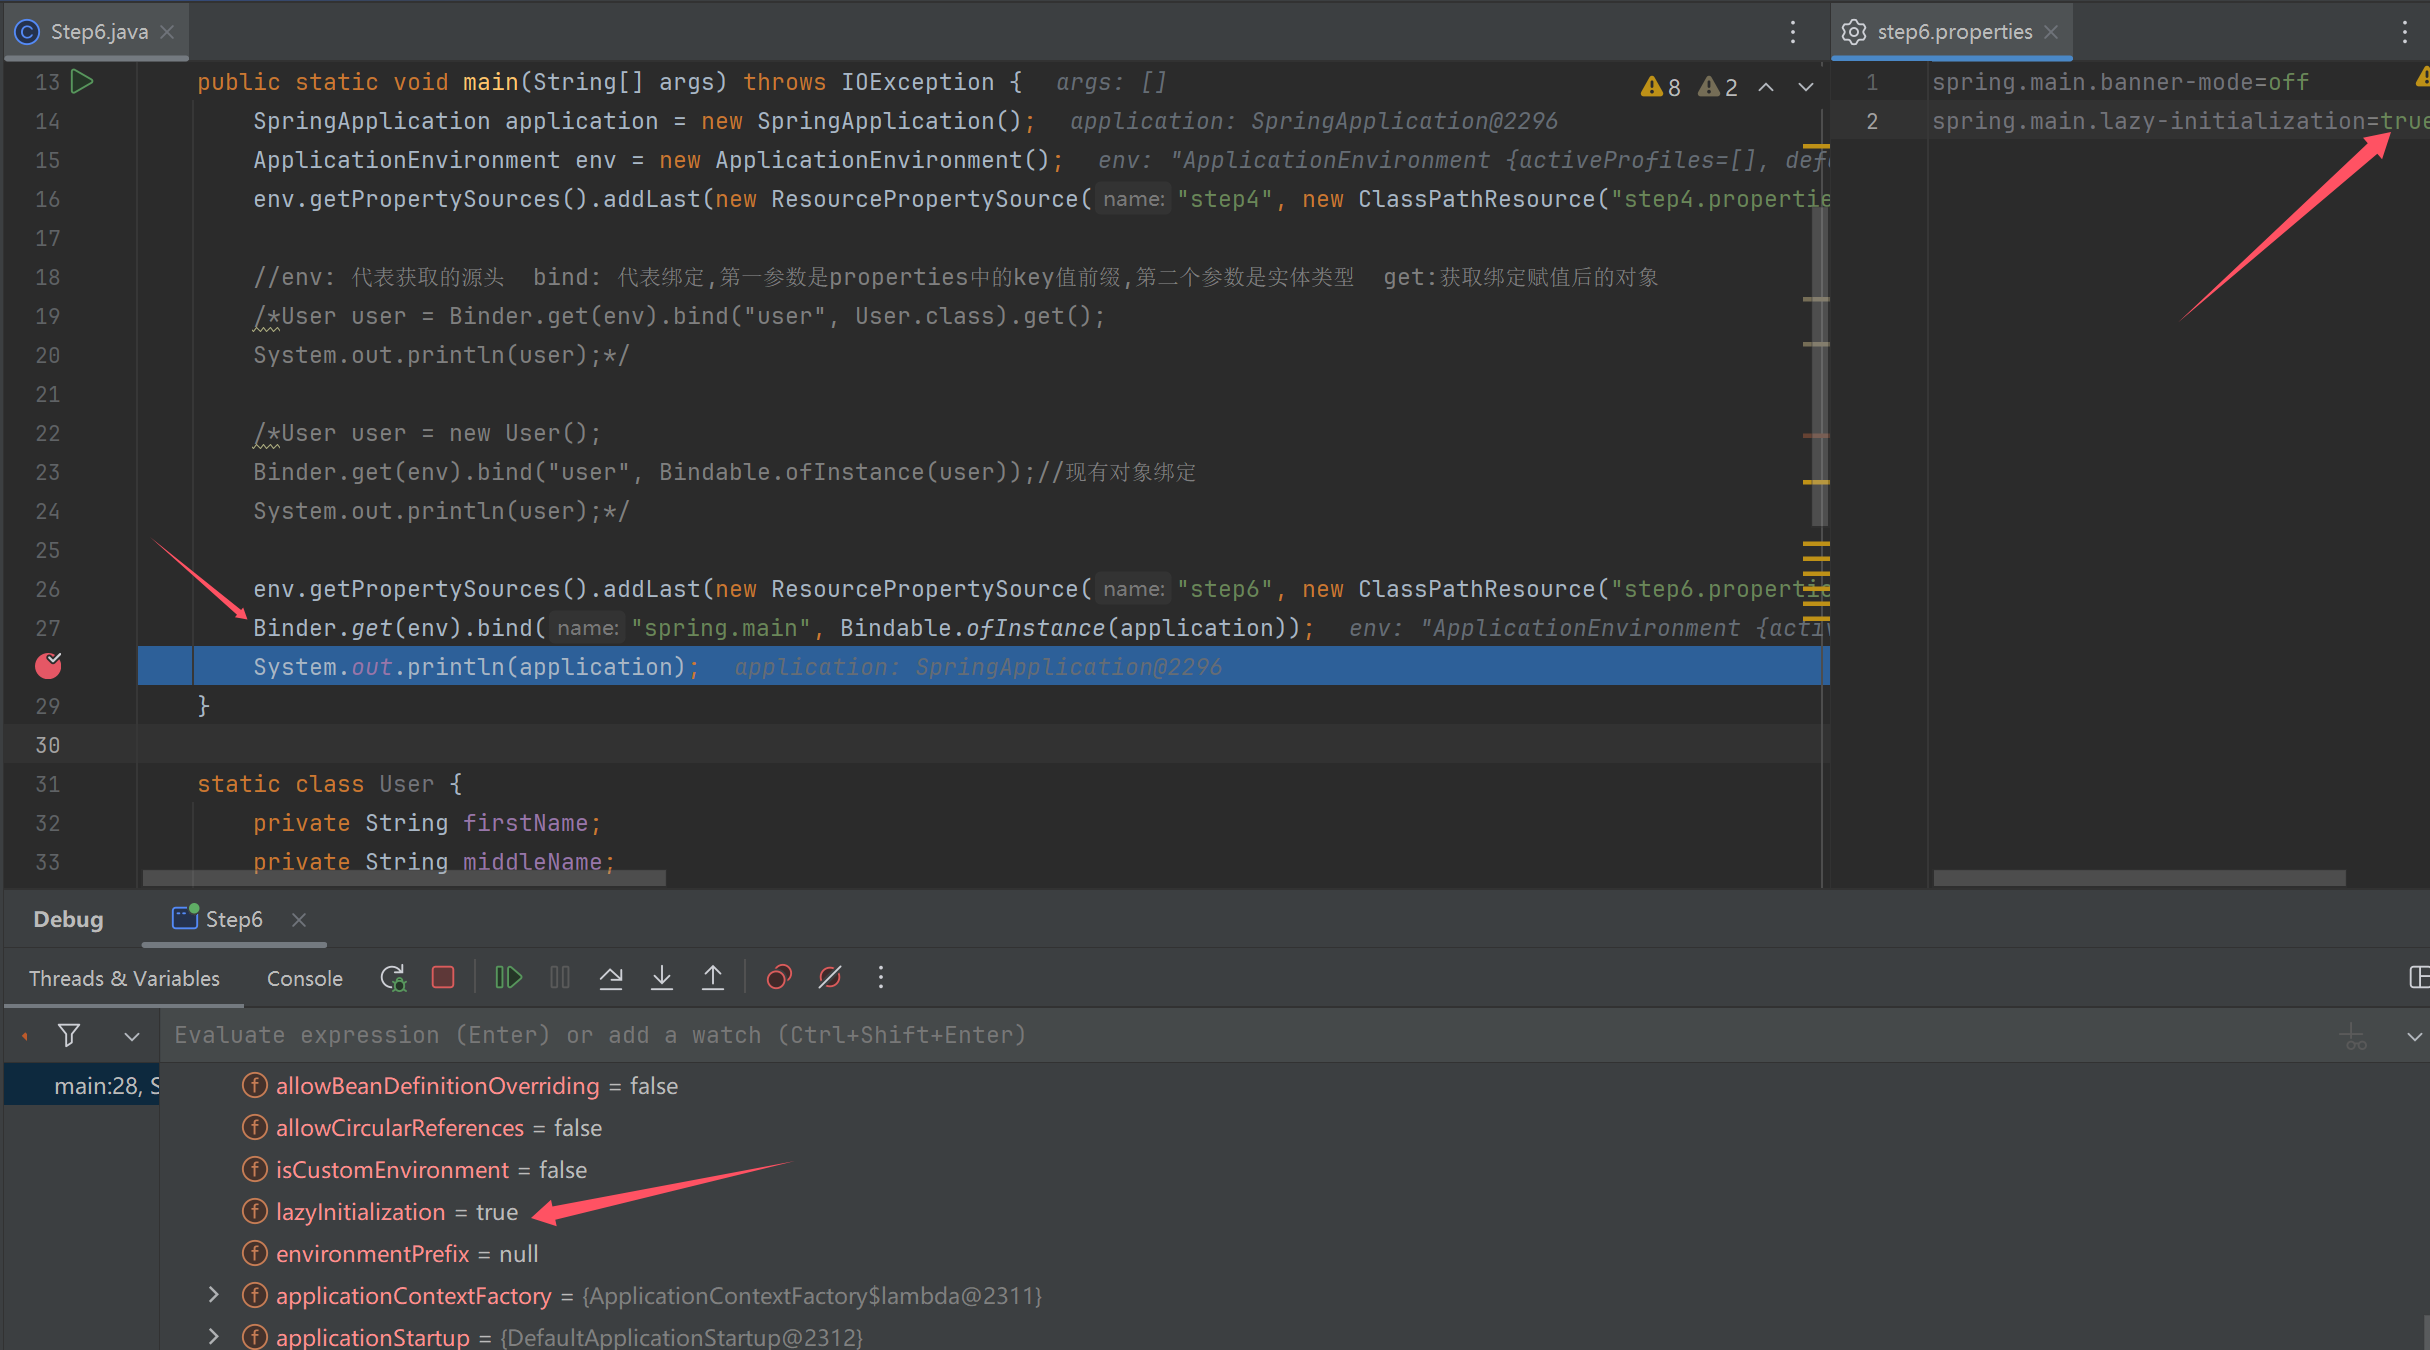Resume program execution
Viewport: 2430px width, 1350px height.
pos(508,977)
